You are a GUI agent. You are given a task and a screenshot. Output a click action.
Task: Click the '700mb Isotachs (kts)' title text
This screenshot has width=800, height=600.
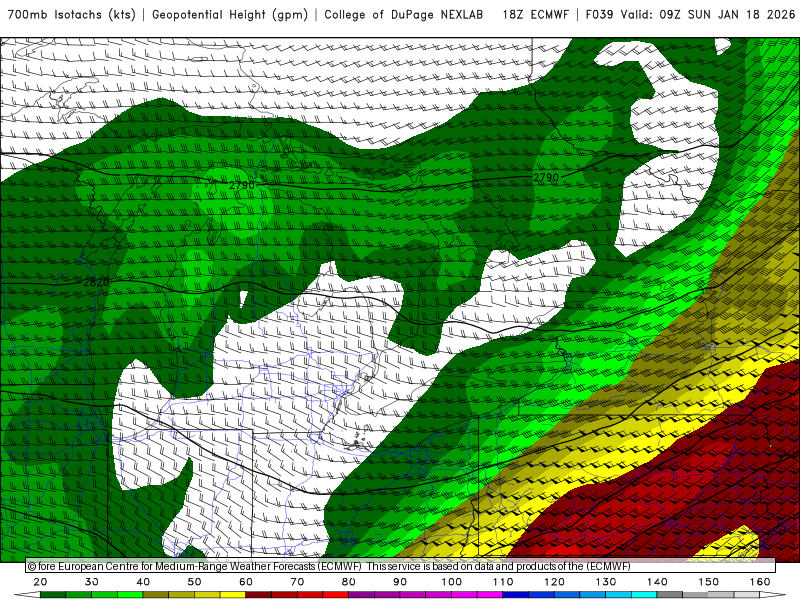click(x=71, y=15)
